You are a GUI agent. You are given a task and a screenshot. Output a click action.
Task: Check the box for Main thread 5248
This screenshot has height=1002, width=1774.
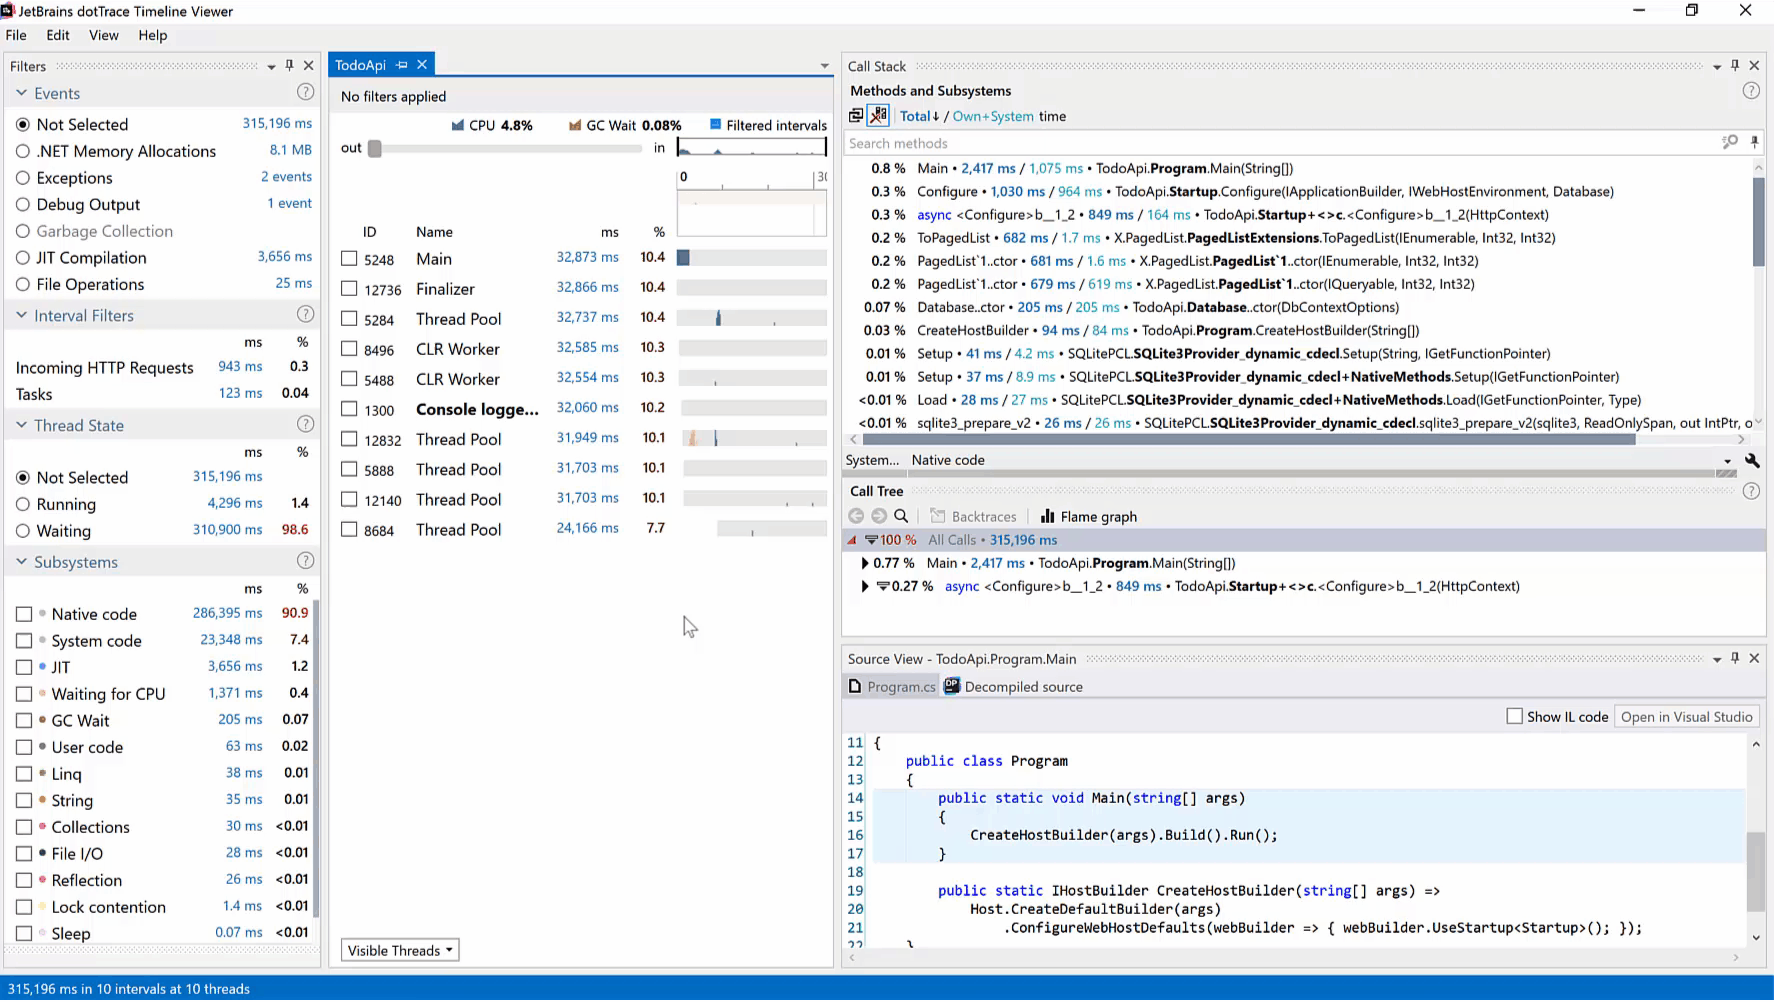[x=349, y=259]
